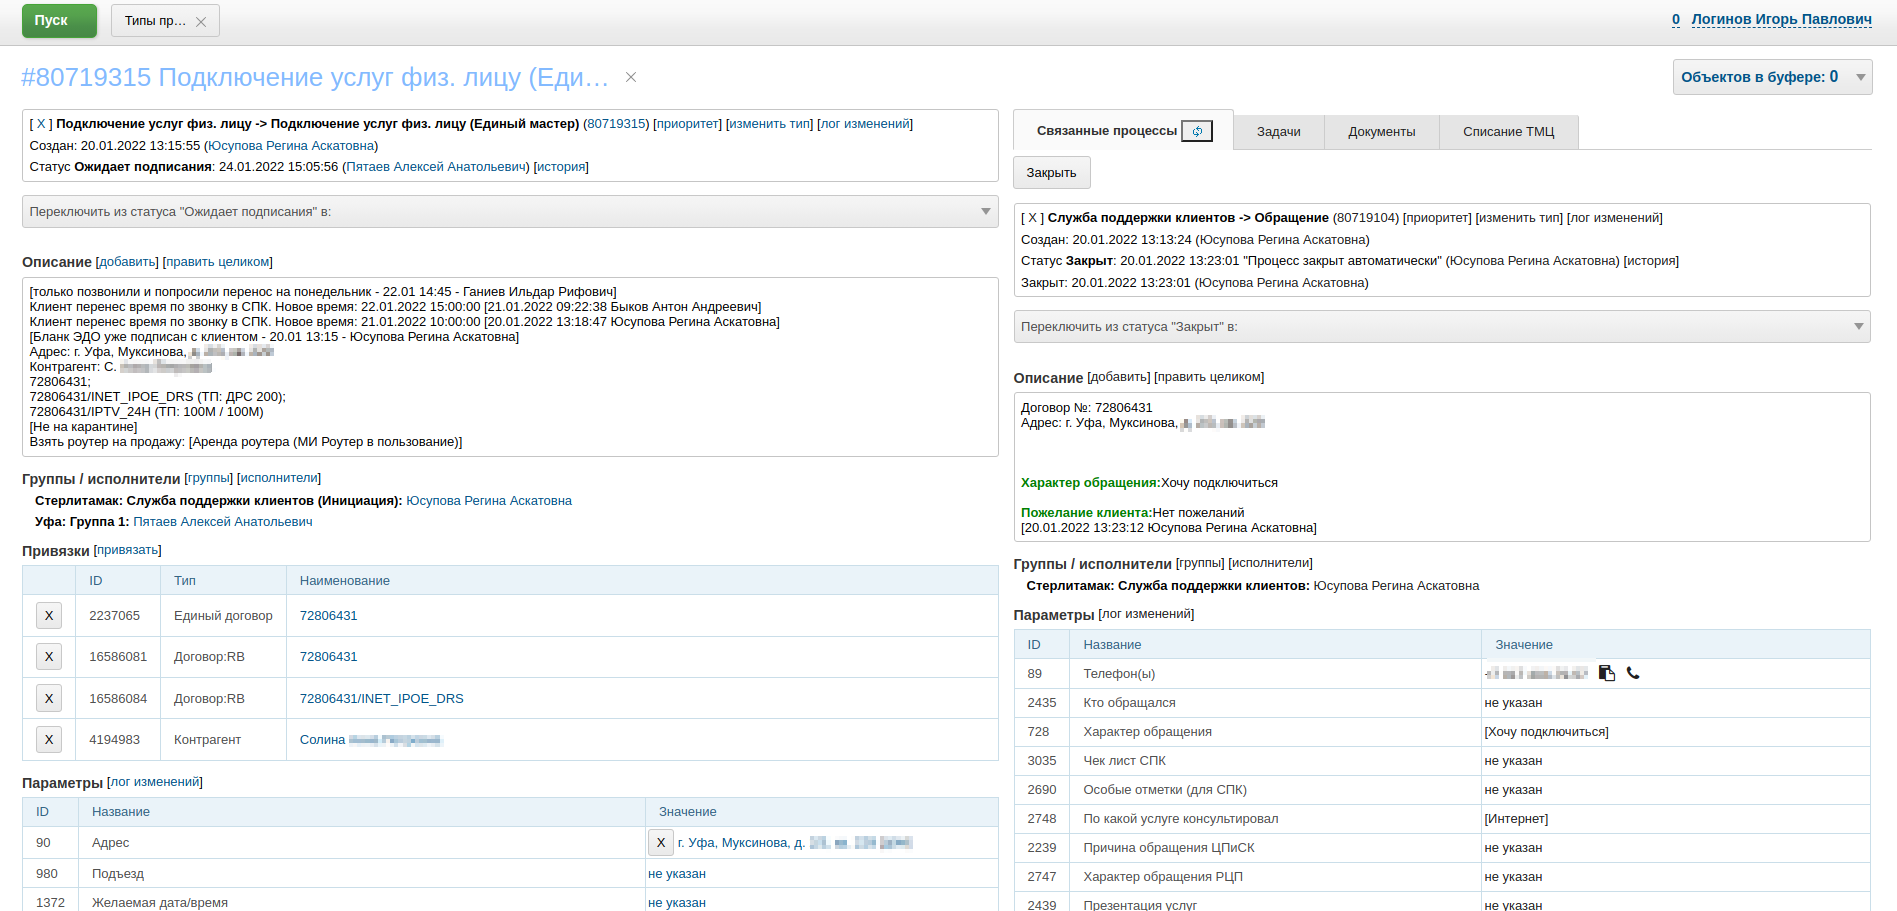Open Единый договор 72806431 link
The width and height of the screenshot is (1897, 911).
click(x=328, y=616)
